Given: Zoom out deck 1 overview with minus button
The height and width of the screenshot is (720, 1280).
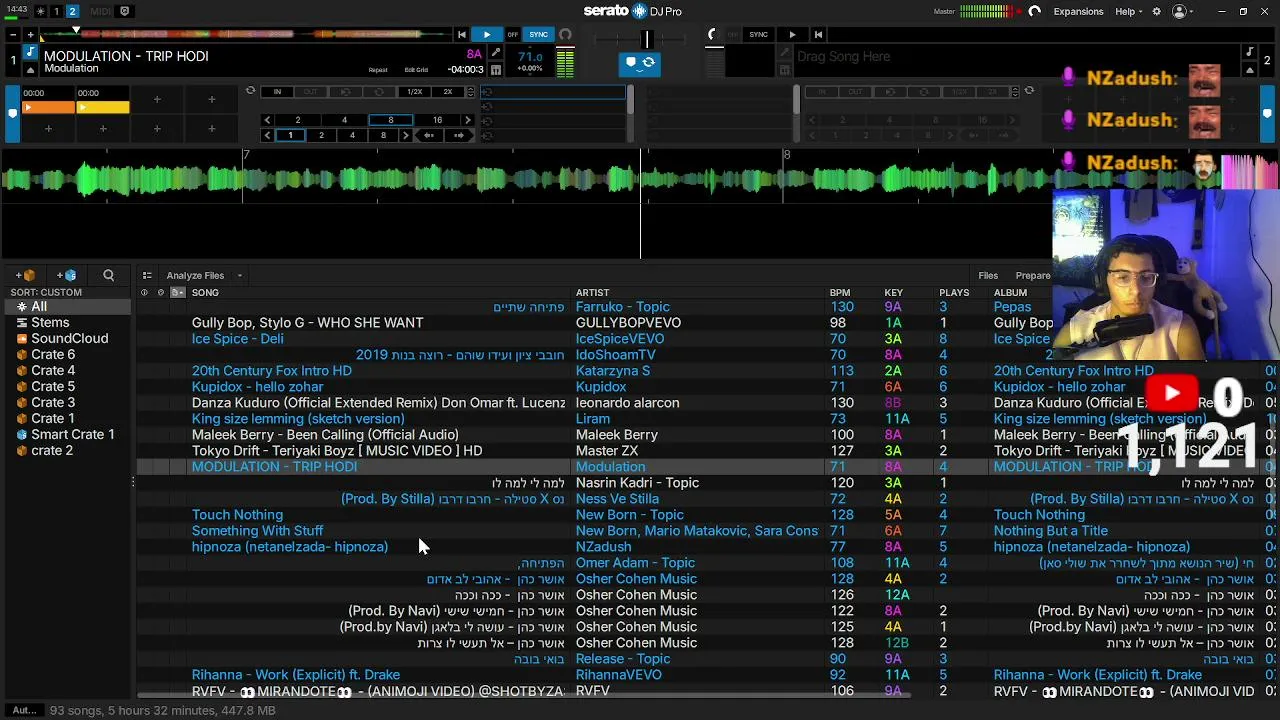Looking at the screenshot, I should click(14, 35).
